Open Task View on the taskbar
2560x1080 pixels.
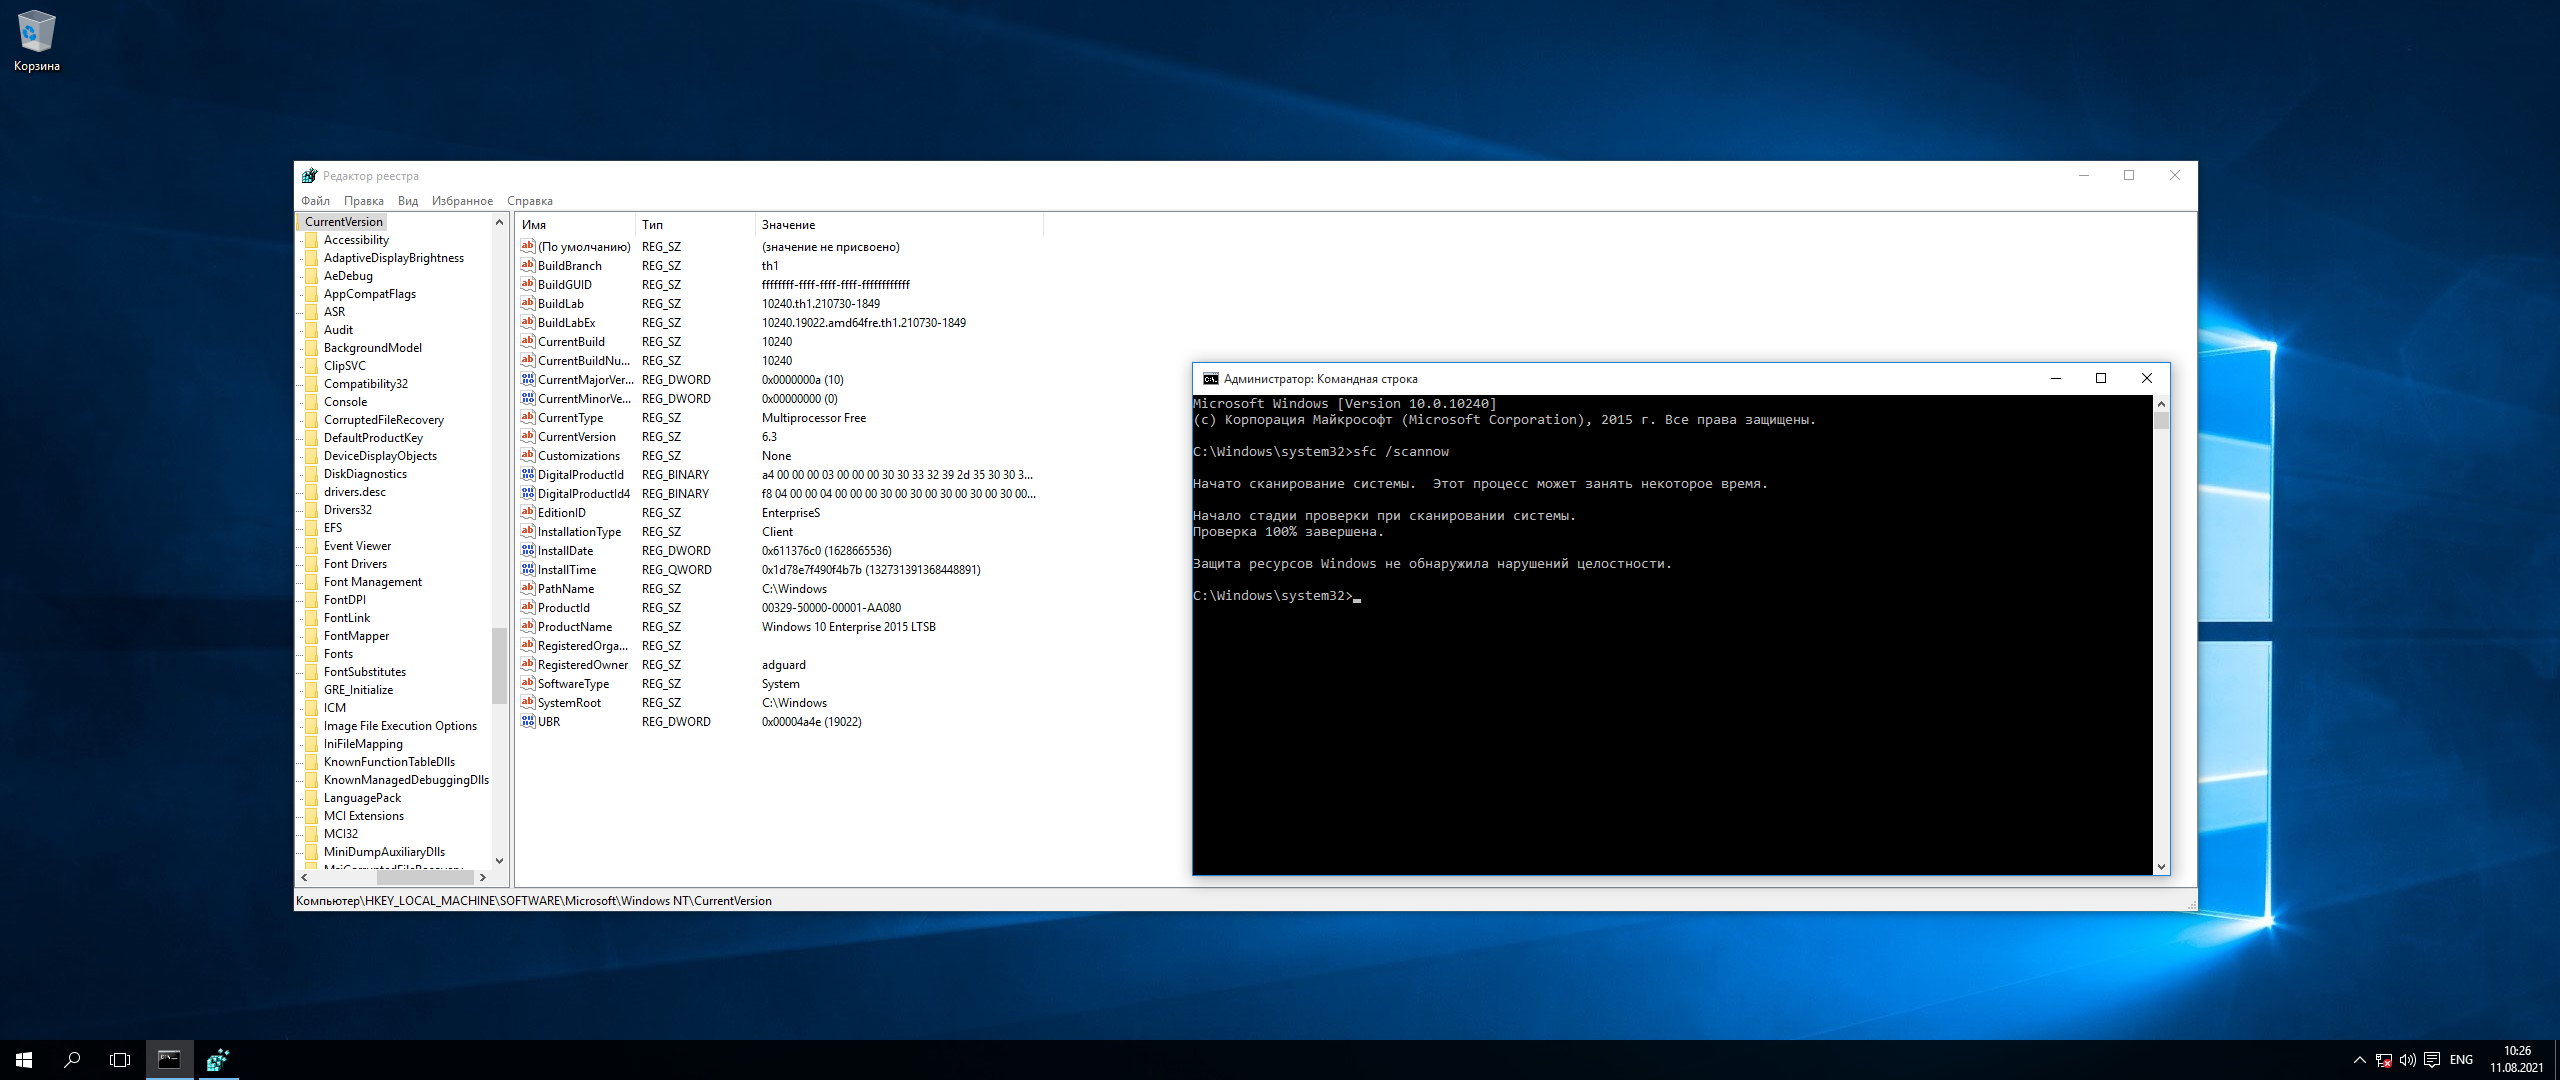pyautogui.click(x=120, y=1060)
